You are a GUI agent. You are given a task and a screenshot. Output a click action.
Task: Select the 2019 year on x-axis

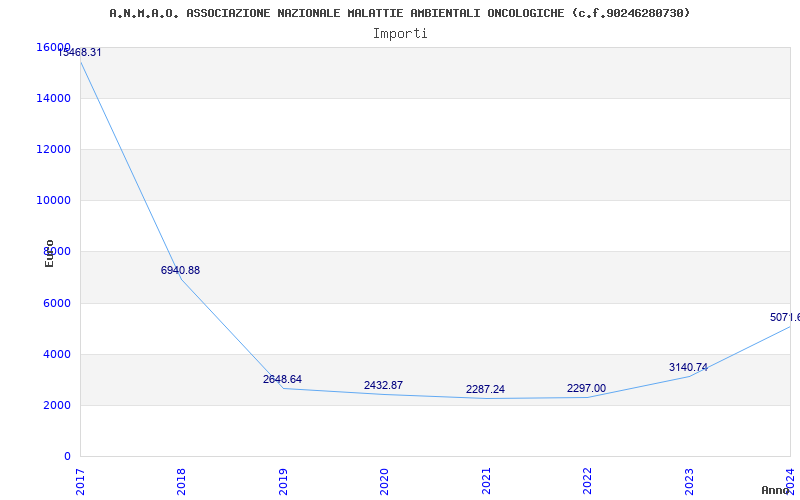pos(283,480)
